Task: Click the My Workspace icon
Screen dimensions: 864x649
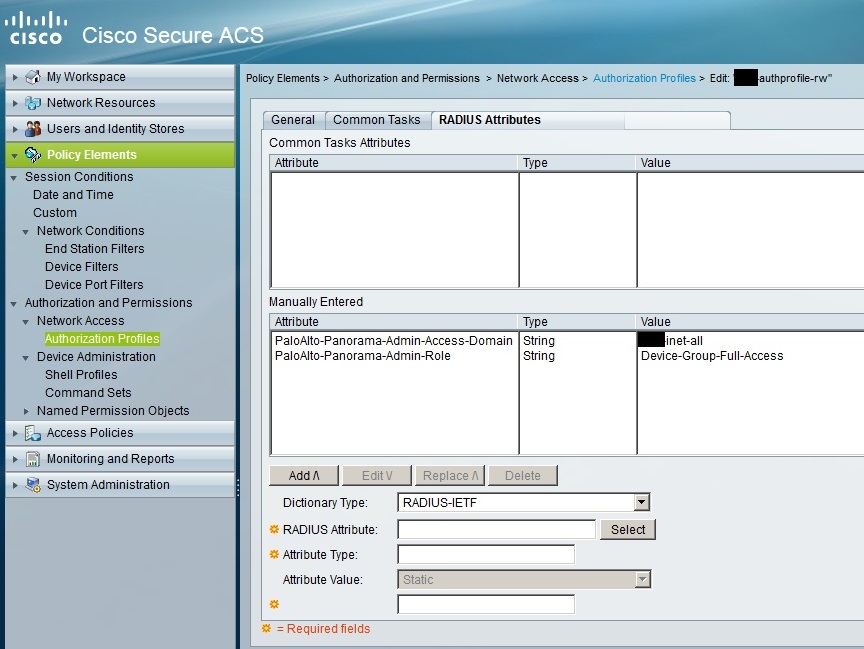Action: click(x=33, y=77)
